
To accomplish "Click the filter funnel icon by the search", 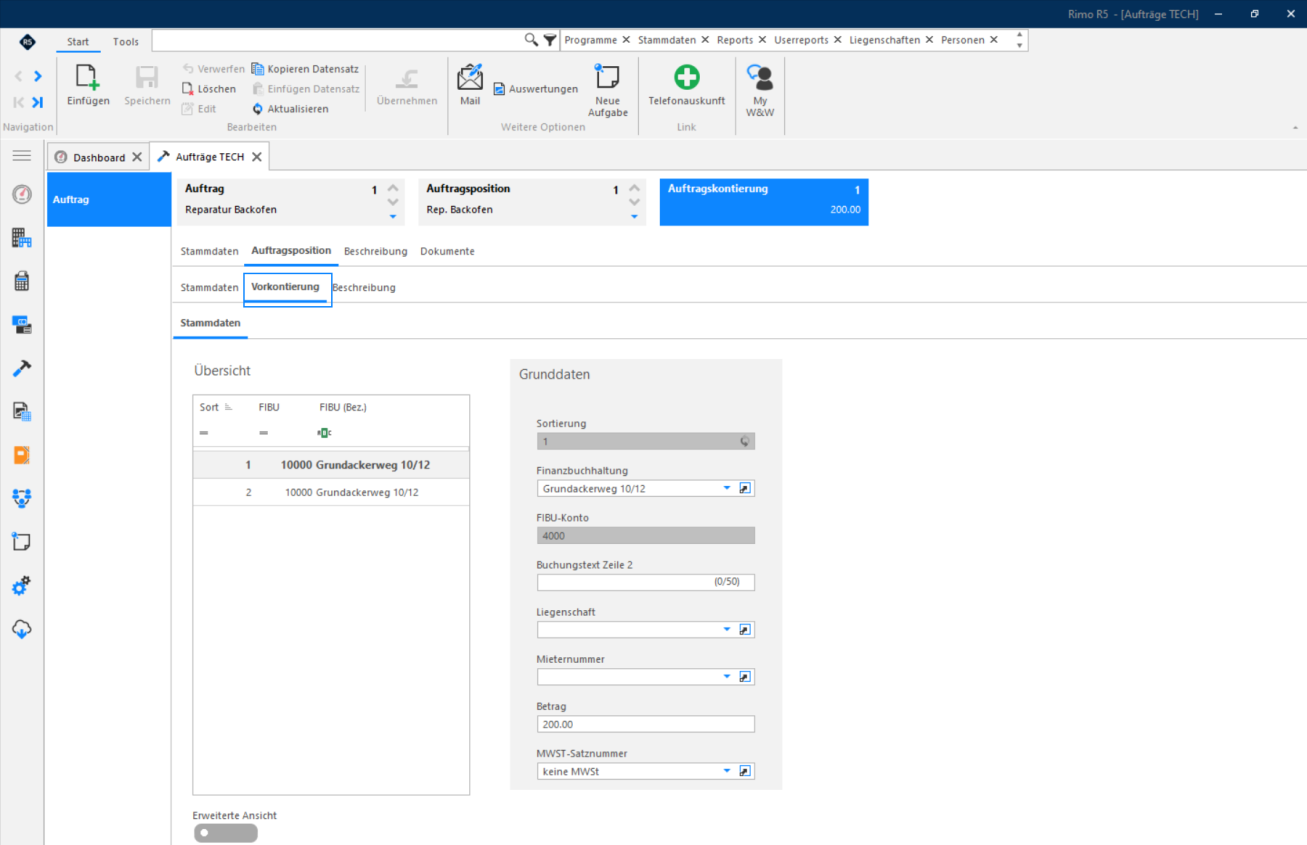I will tap(550, 40).
